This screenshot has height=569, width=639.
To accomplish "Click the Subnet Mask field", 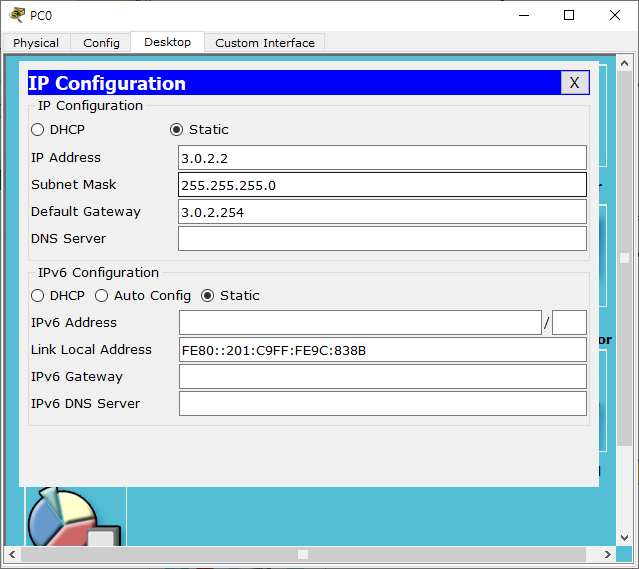I will [x=382, y=185].
